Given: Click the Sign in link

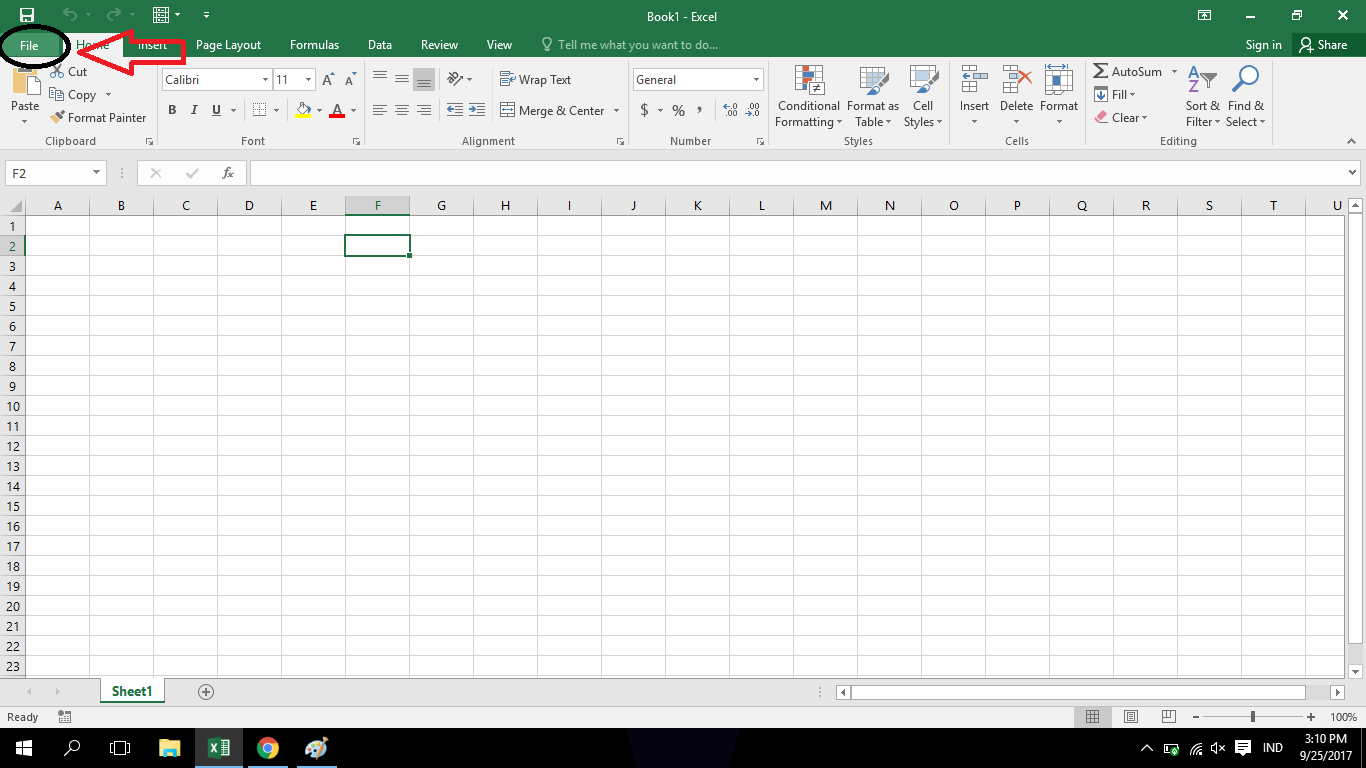Looking at the screenshot, I should pos(1263,44).
